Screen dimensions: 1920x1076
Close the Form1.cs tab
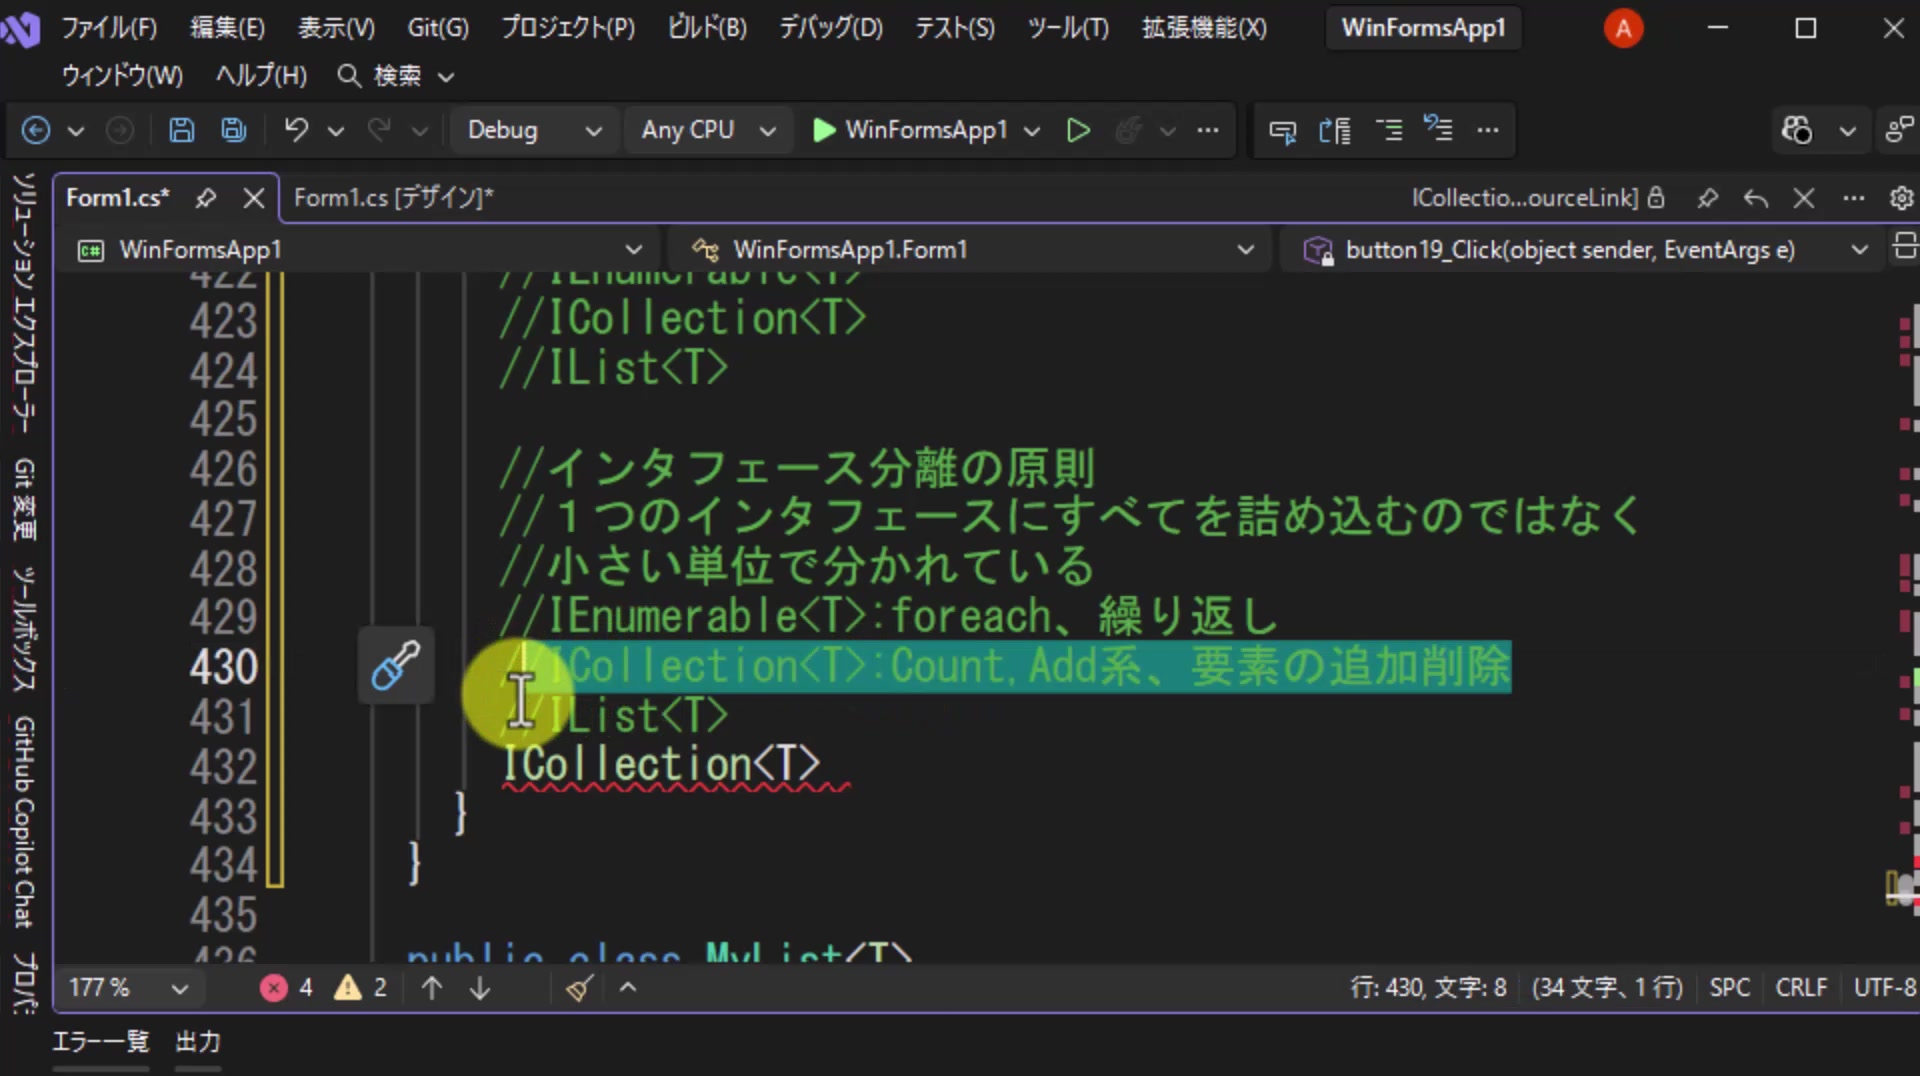tap(254, 198)
